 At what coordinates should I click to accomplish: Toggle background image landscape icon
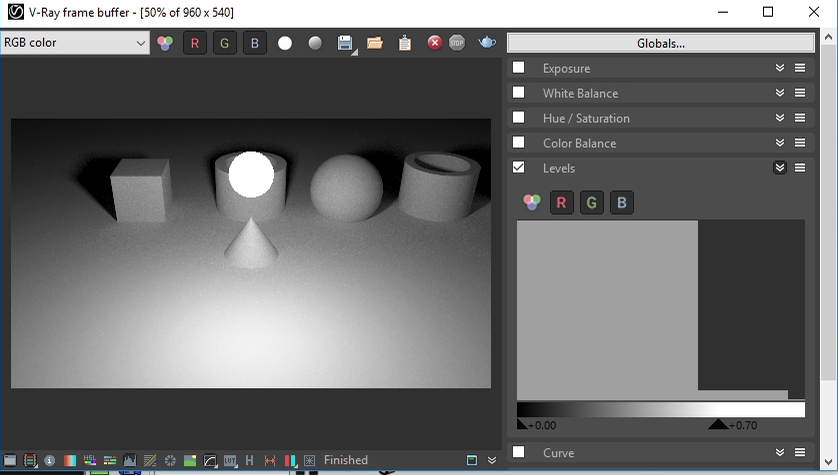190,460
